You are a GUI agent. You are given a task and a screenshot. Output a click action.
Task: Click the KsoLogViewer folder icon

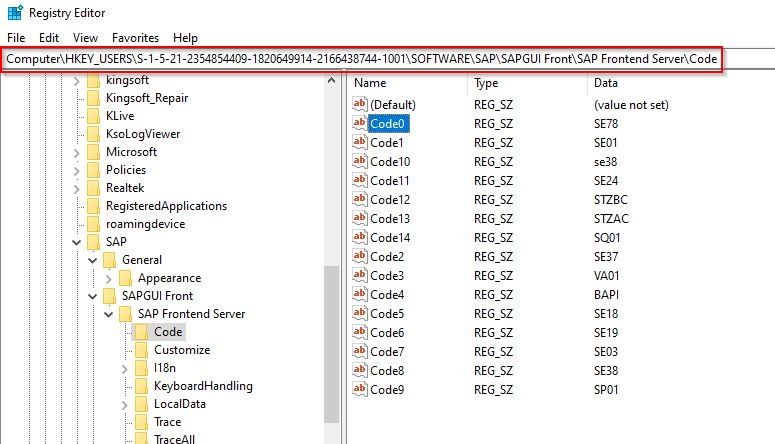click(x=93, y=134)
